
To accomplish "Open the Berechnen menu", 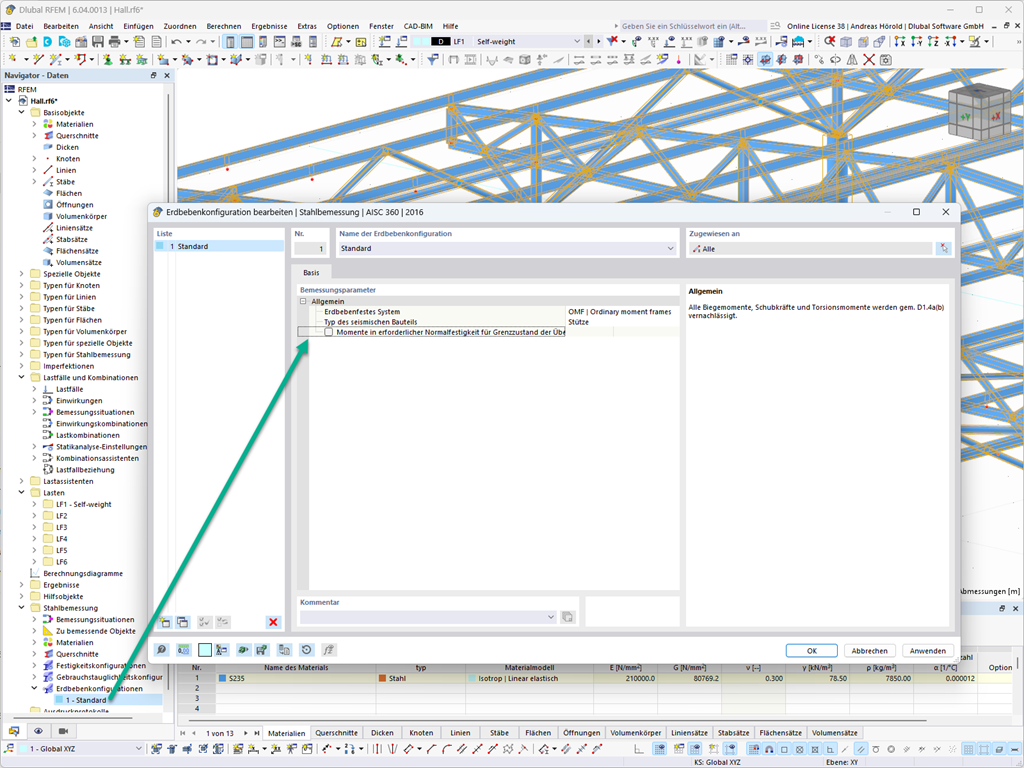I will point(223,26).
